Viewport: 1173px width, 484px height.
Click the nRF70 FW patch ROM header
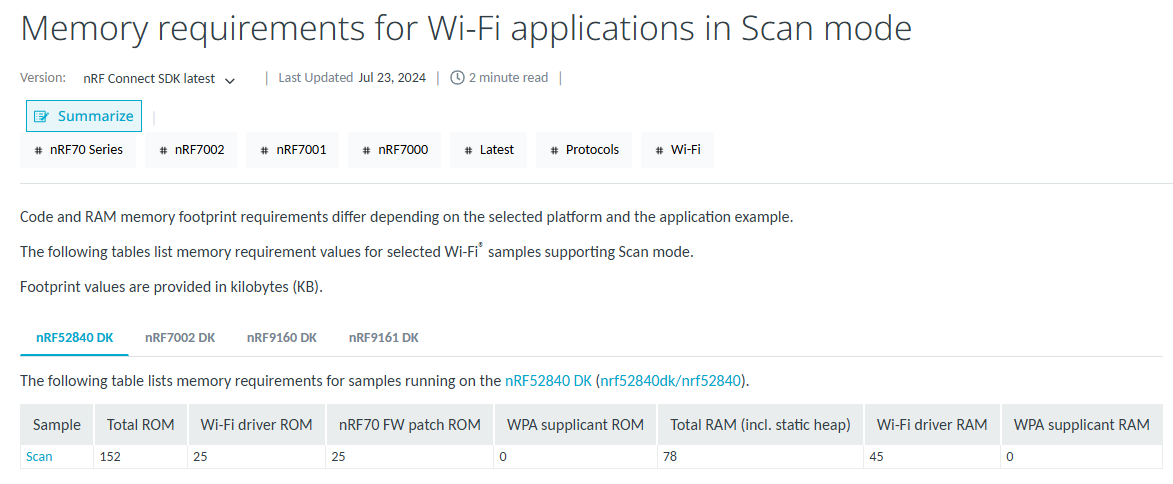click(409, 425)
